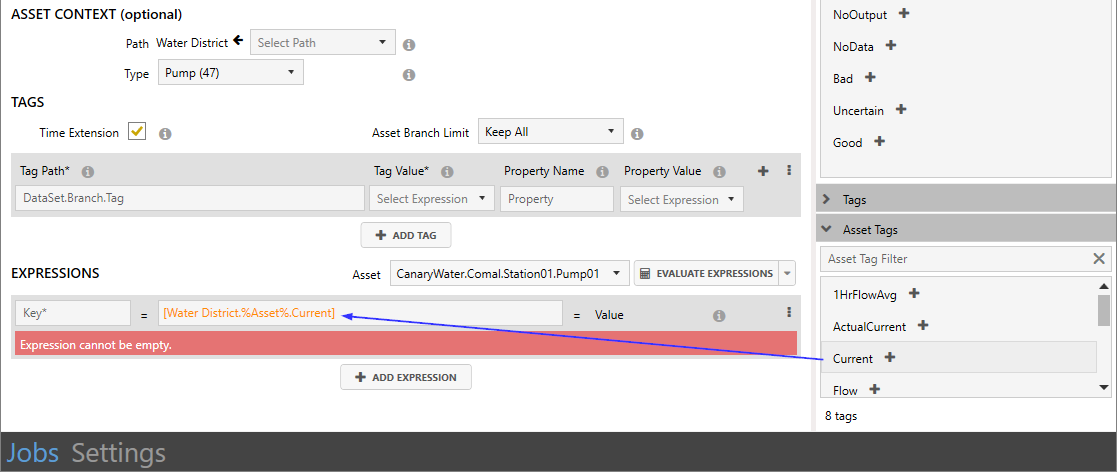This screenshot has height=472, width=1117.
Task: Click the plus icon to add a tag row
Action: (763, 171)
